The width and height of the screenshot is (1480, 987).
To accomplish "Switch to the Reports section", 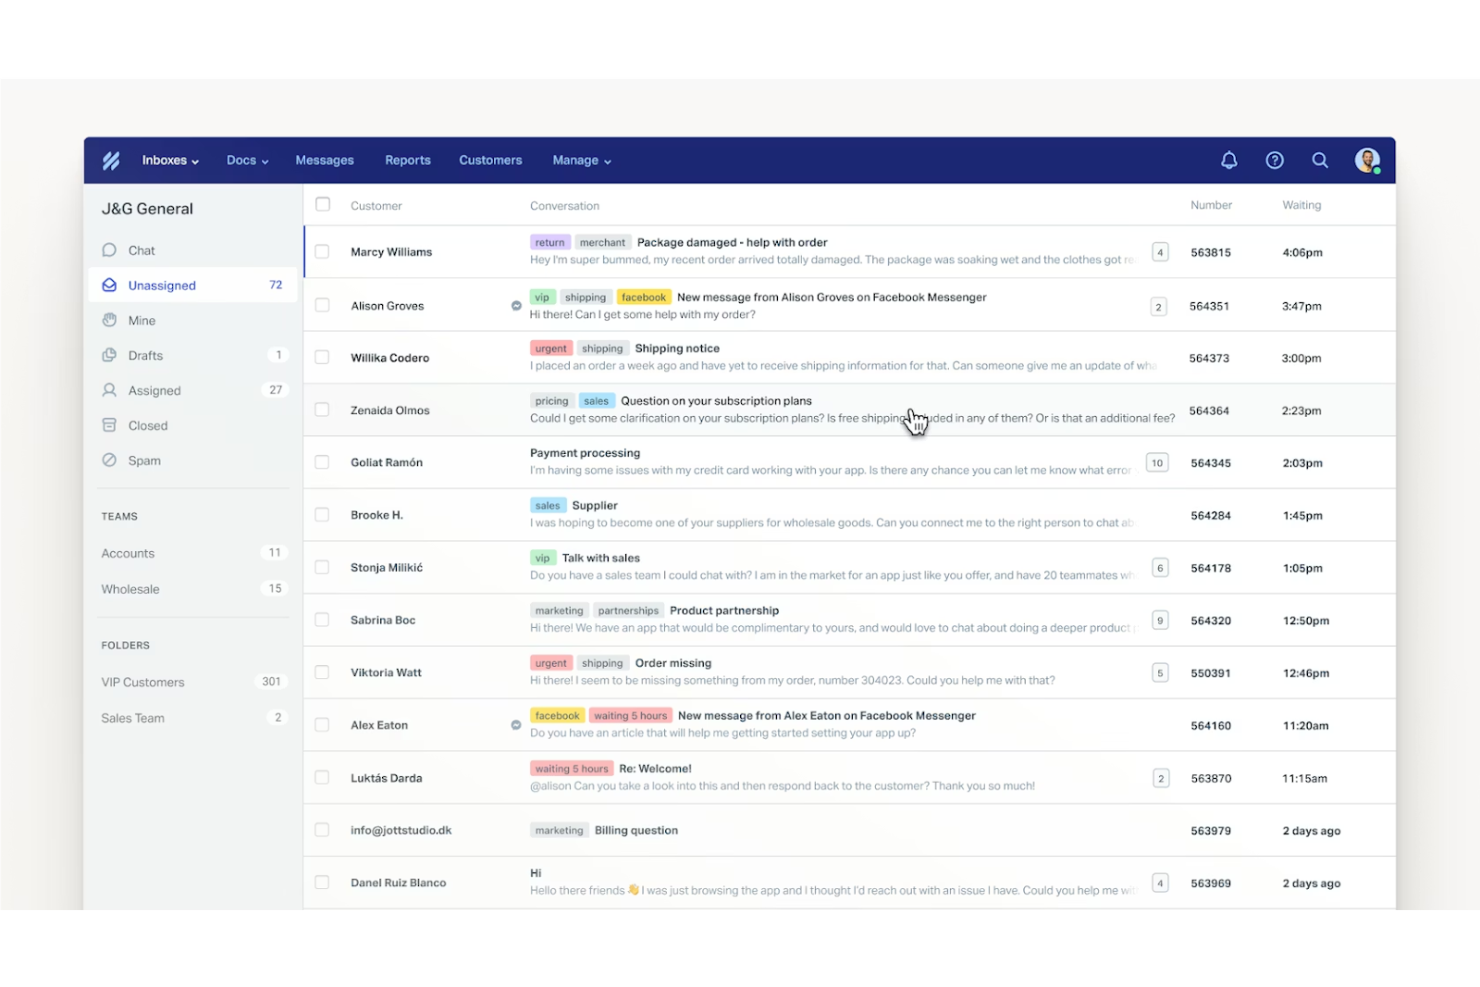I will (x=407, y=160).
